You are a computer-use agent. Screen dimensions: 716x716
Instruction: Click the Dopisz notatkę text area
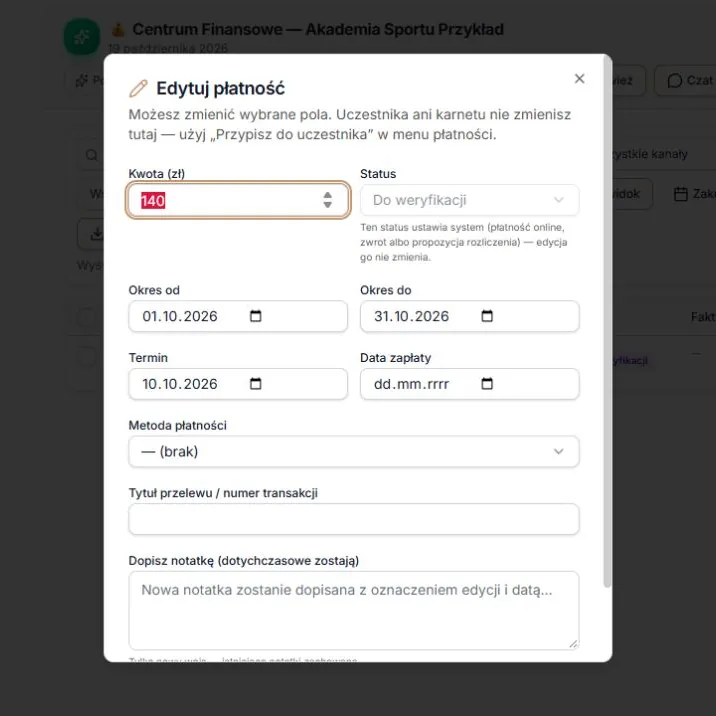click(x=354, y=610)
